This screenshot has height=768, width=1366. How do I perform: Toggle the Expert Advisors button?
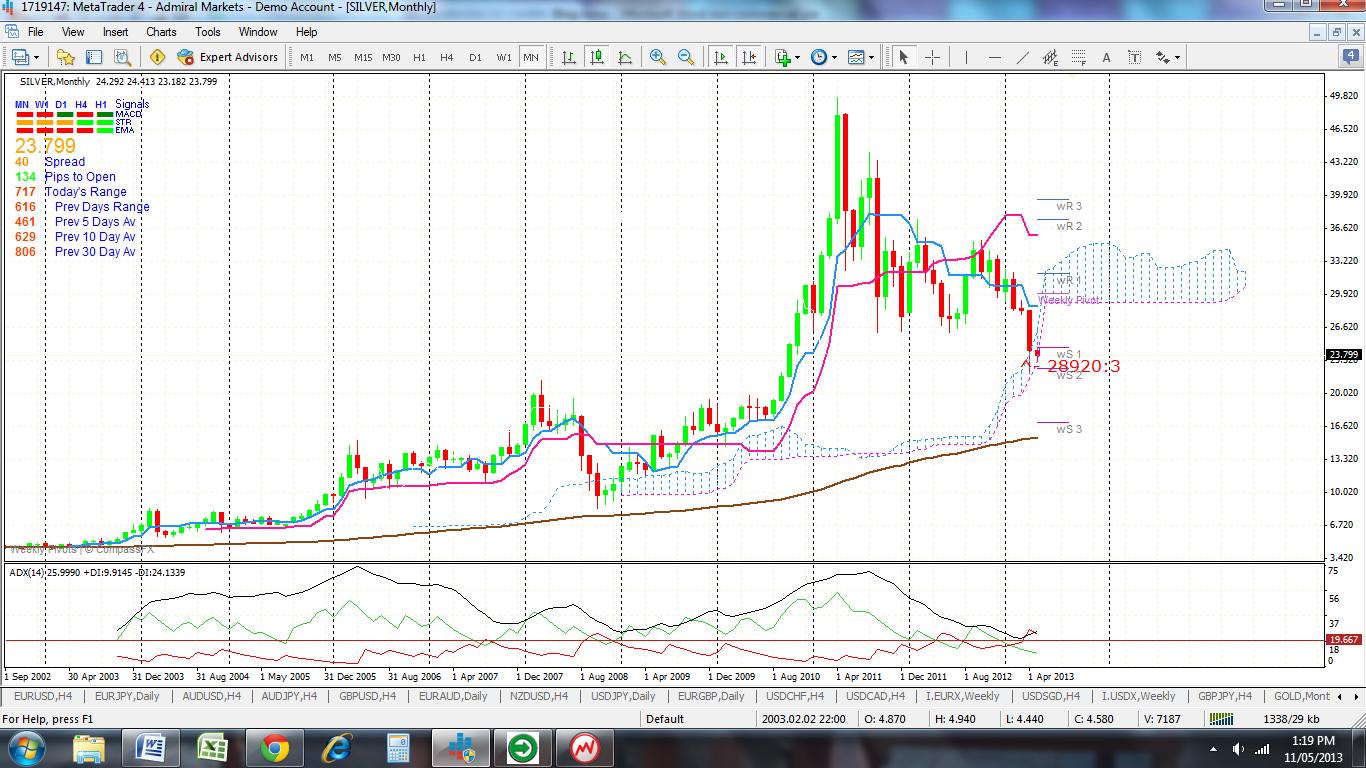tap(228, 57)
